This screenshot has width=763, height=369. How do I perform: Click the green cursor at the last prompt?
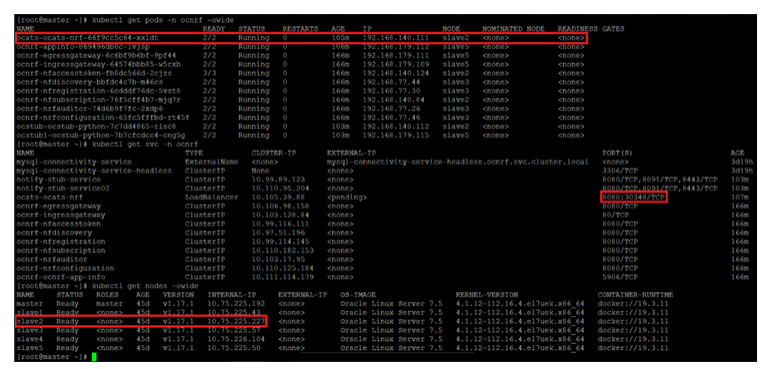[x=94, y=357]
